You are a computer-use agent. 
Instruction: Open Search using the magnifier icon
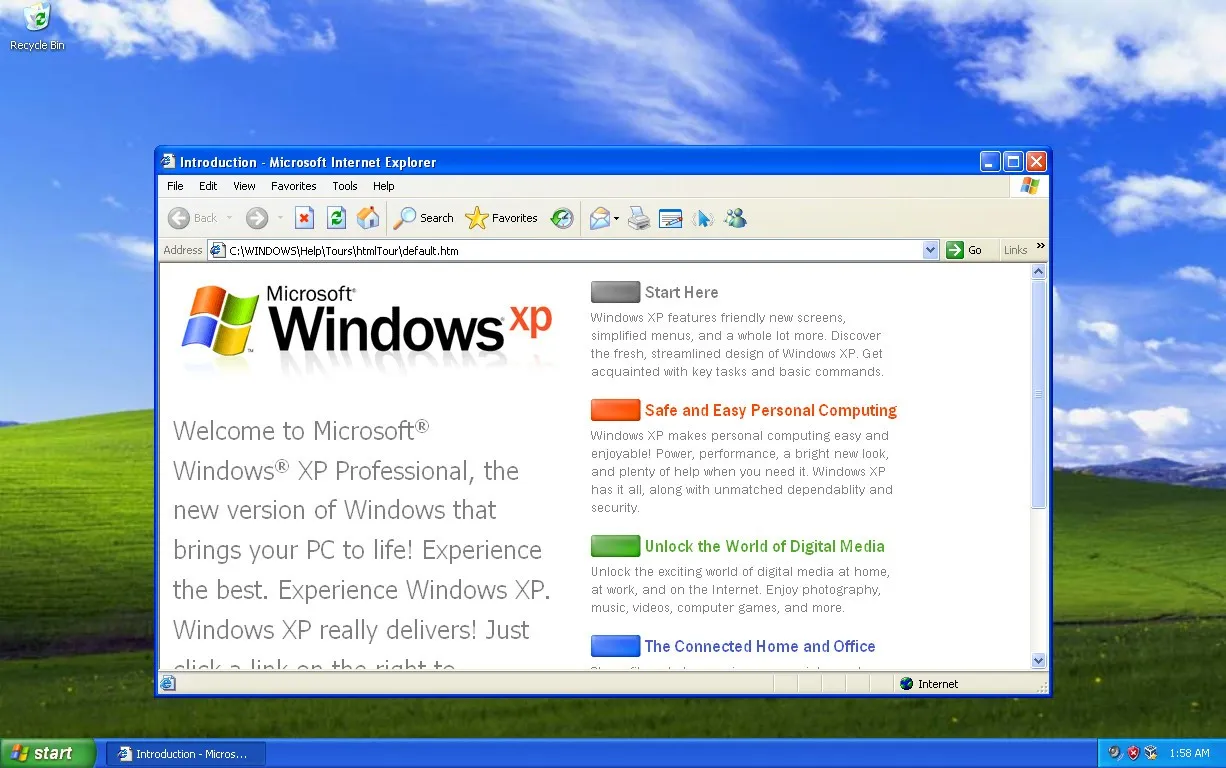click(404, 218)
